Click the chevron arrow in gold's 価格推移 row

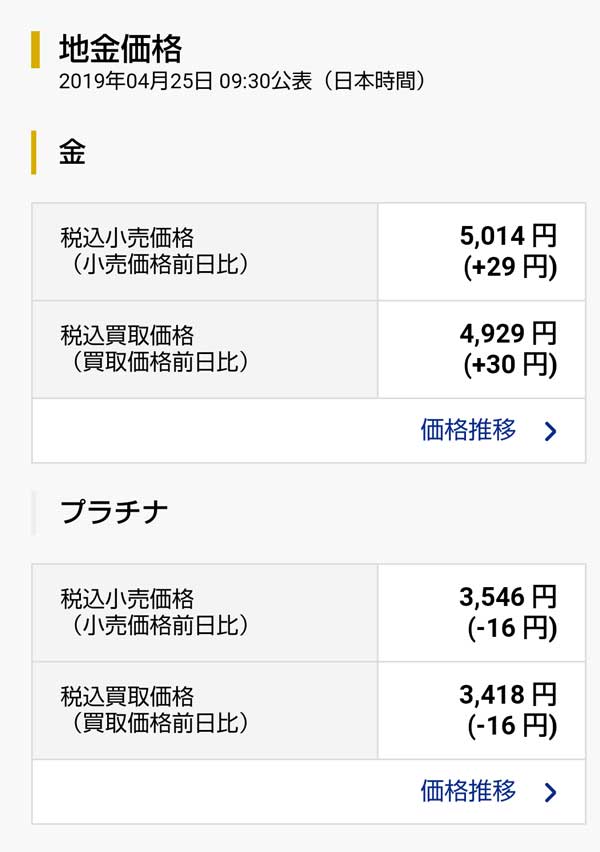550,432
